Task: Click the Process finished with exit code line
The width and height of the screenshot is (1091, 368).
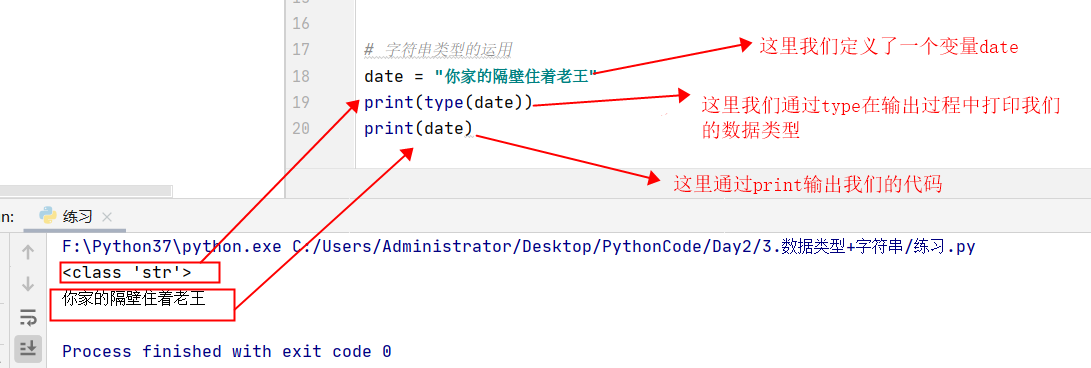Action: click(227, 351)
